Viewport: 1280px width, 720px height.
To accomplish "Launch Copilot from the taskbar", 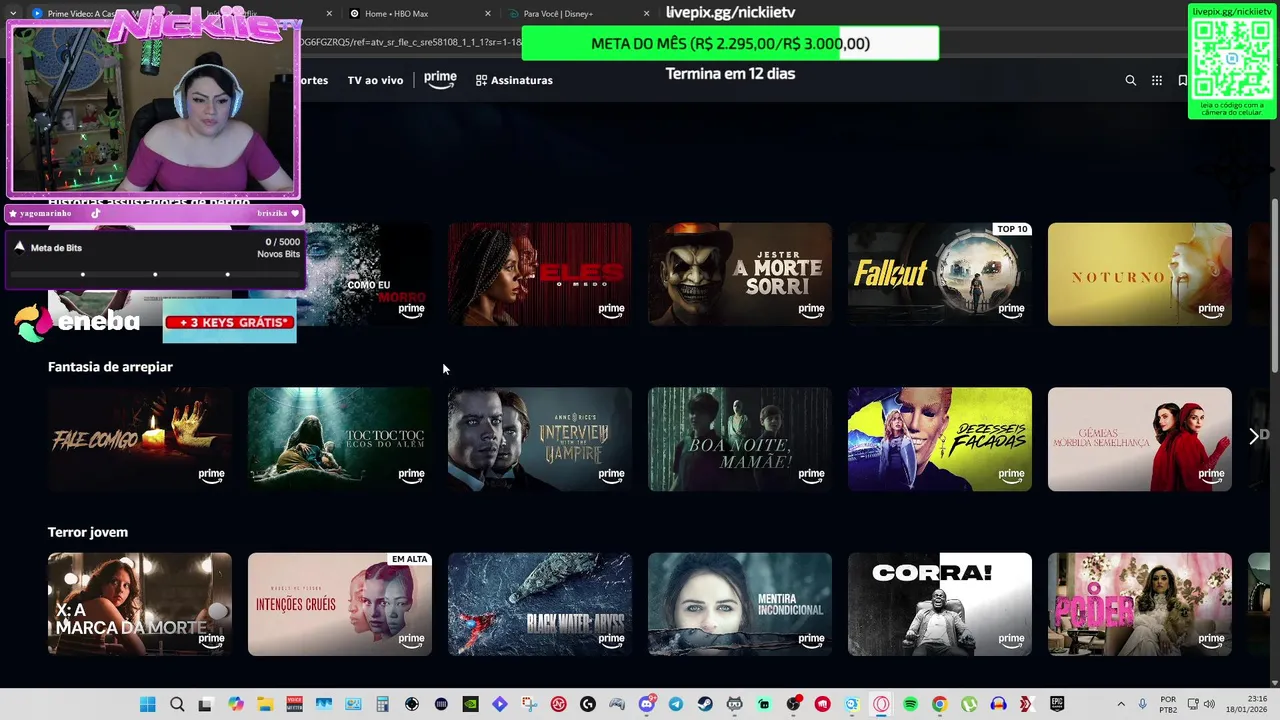I will click(x=236, y=704).
